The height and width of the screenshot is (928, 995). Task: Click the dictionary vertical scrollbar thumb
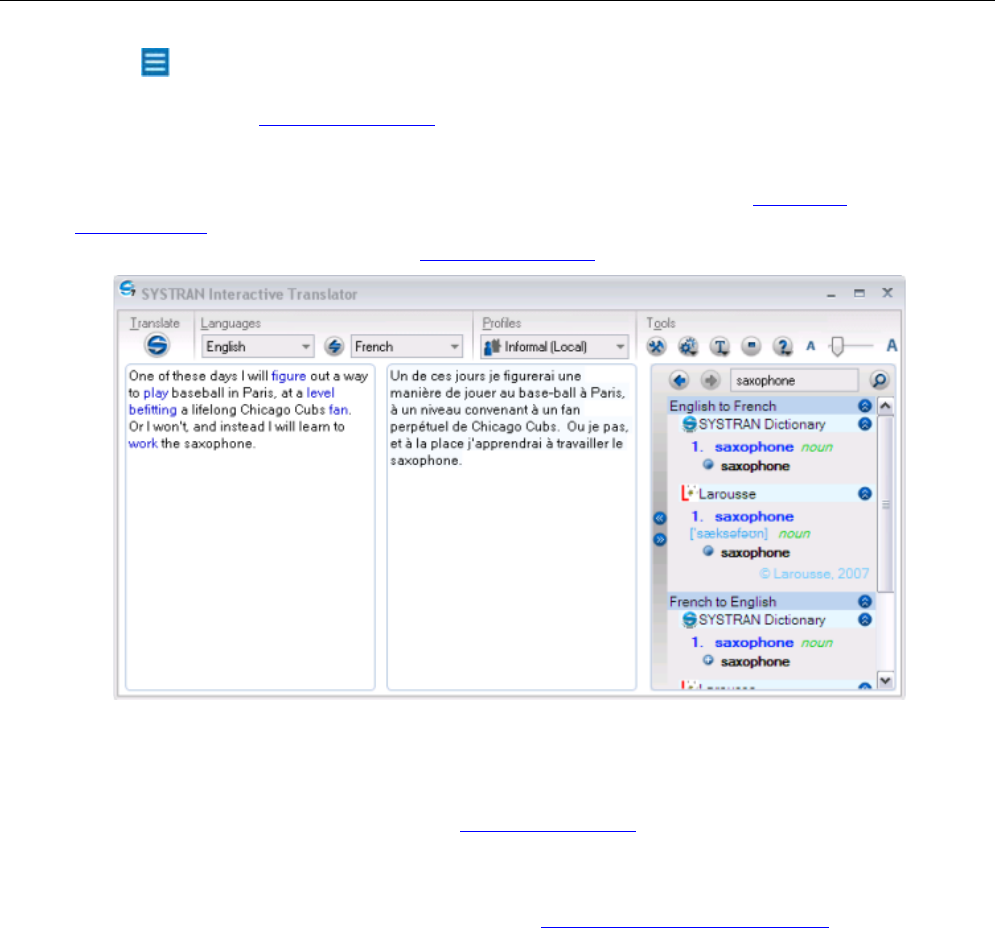(886, 504)
